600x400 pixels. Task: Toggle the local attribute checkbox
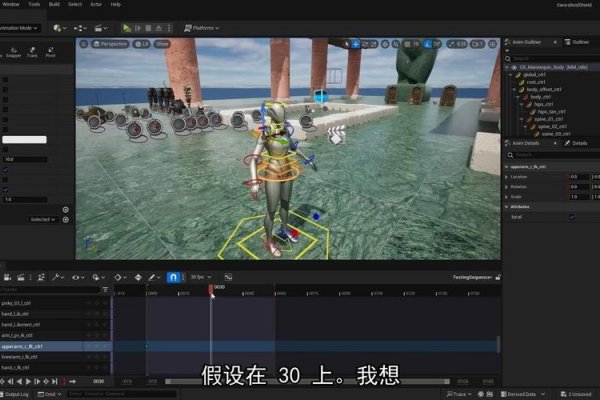572,217
